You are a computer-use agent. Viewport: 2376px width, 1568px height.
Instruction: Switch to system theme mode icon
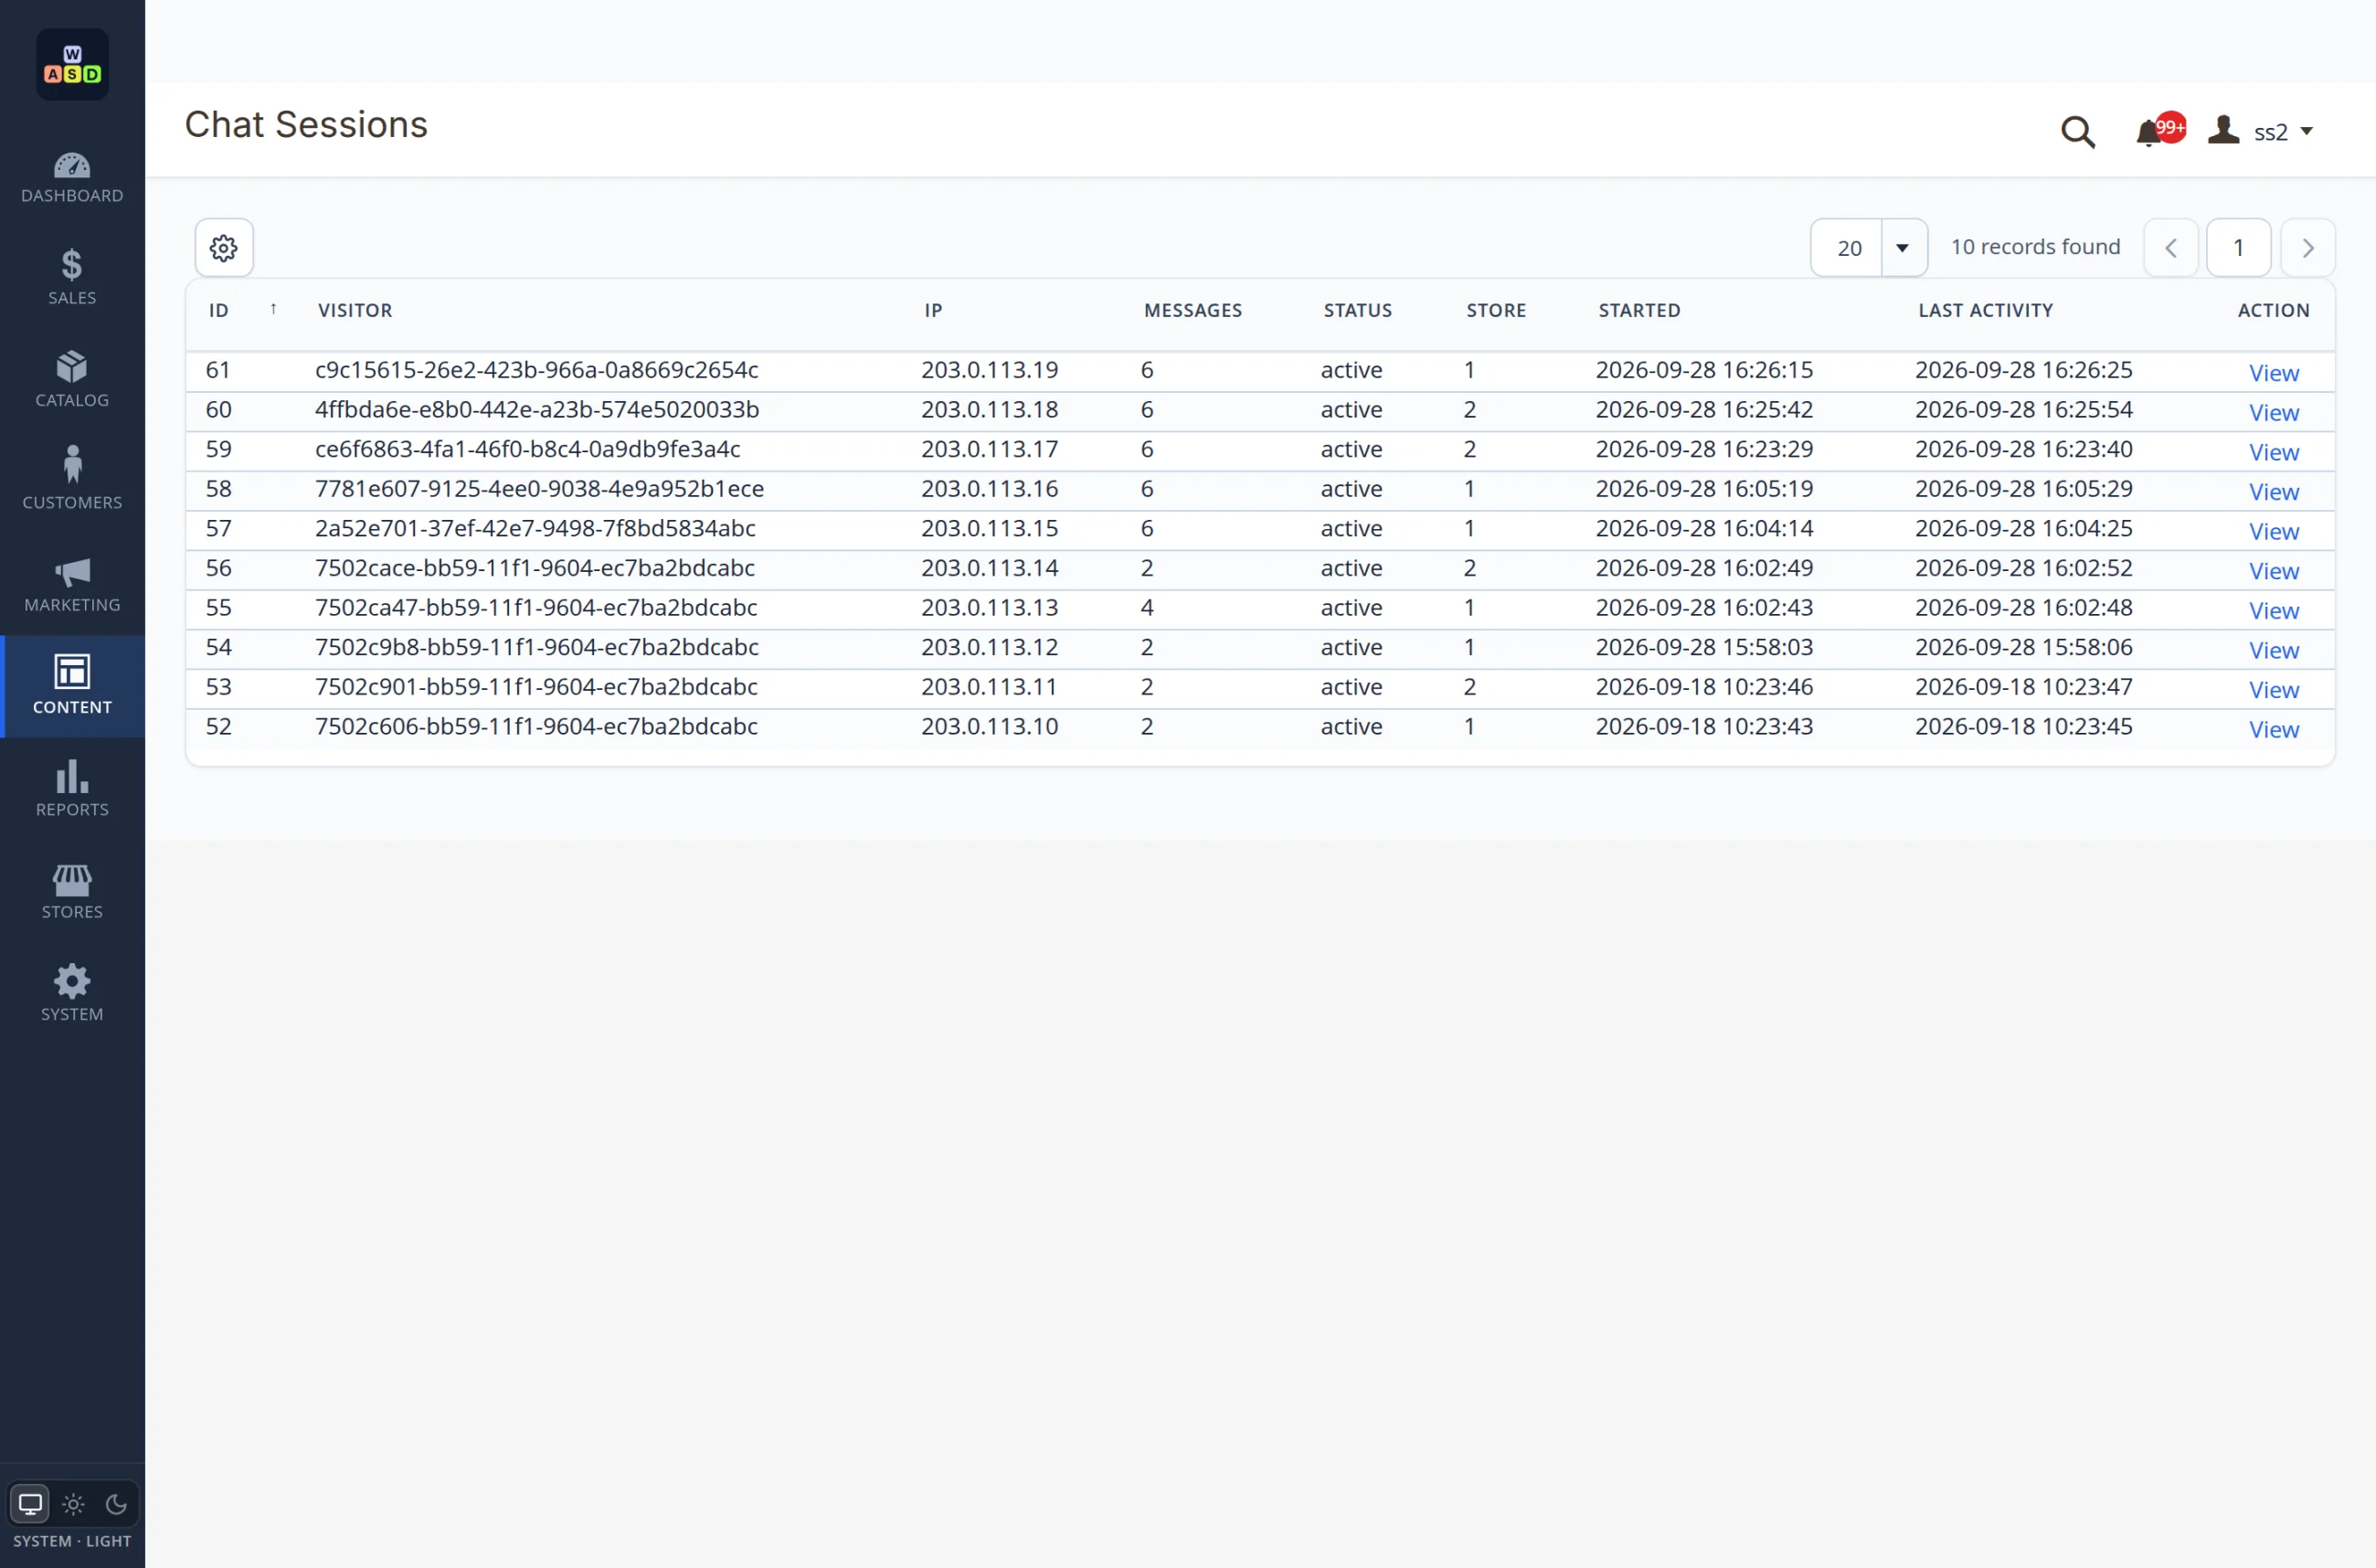coord(30,1504)
